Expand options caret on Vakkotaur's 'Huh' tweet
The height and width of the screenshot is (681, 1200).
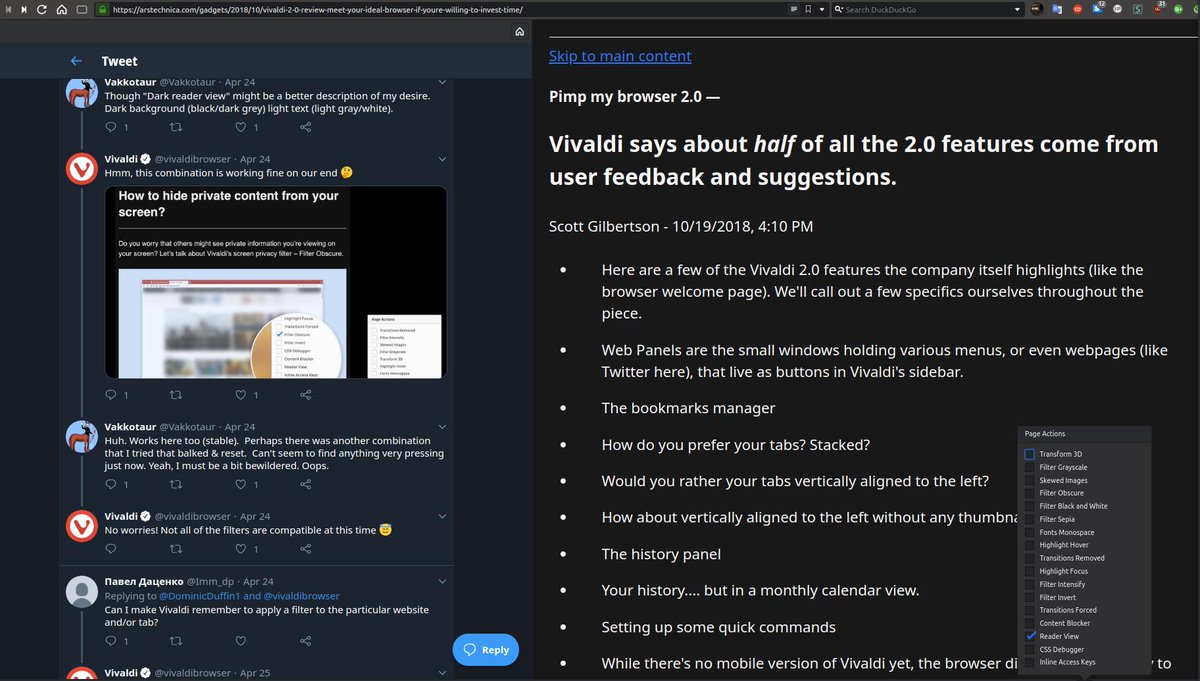(441, 426)
